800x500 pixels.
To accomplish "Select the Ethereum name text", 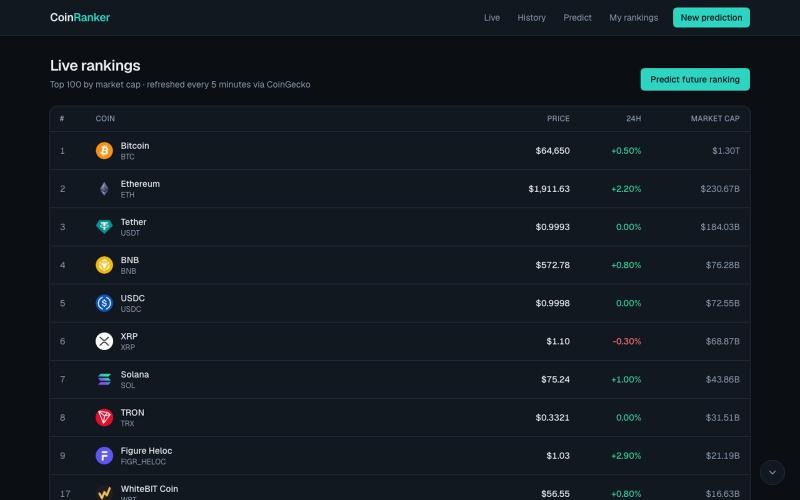I will point(140,184).
